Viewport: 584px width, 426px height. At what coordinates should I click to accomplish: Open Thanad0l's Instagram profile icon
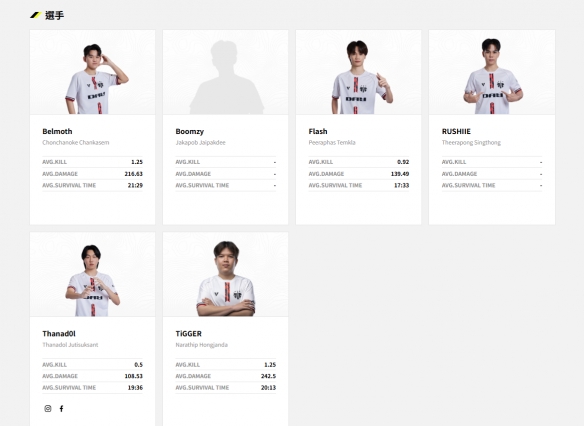click(x=48, y=408)
